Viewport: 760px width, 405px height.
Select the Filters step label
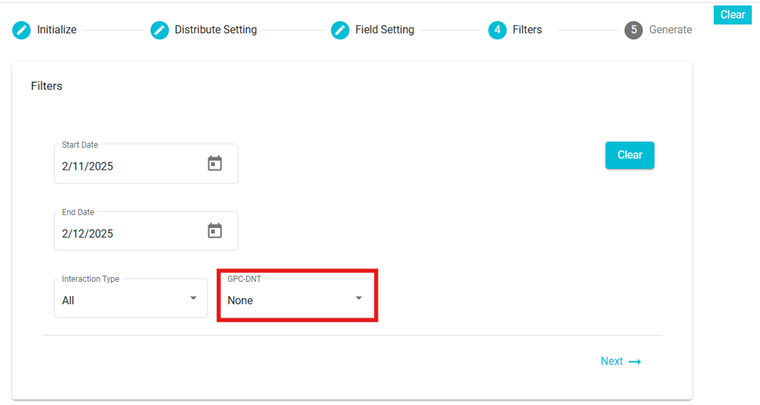tap(527, 30)
